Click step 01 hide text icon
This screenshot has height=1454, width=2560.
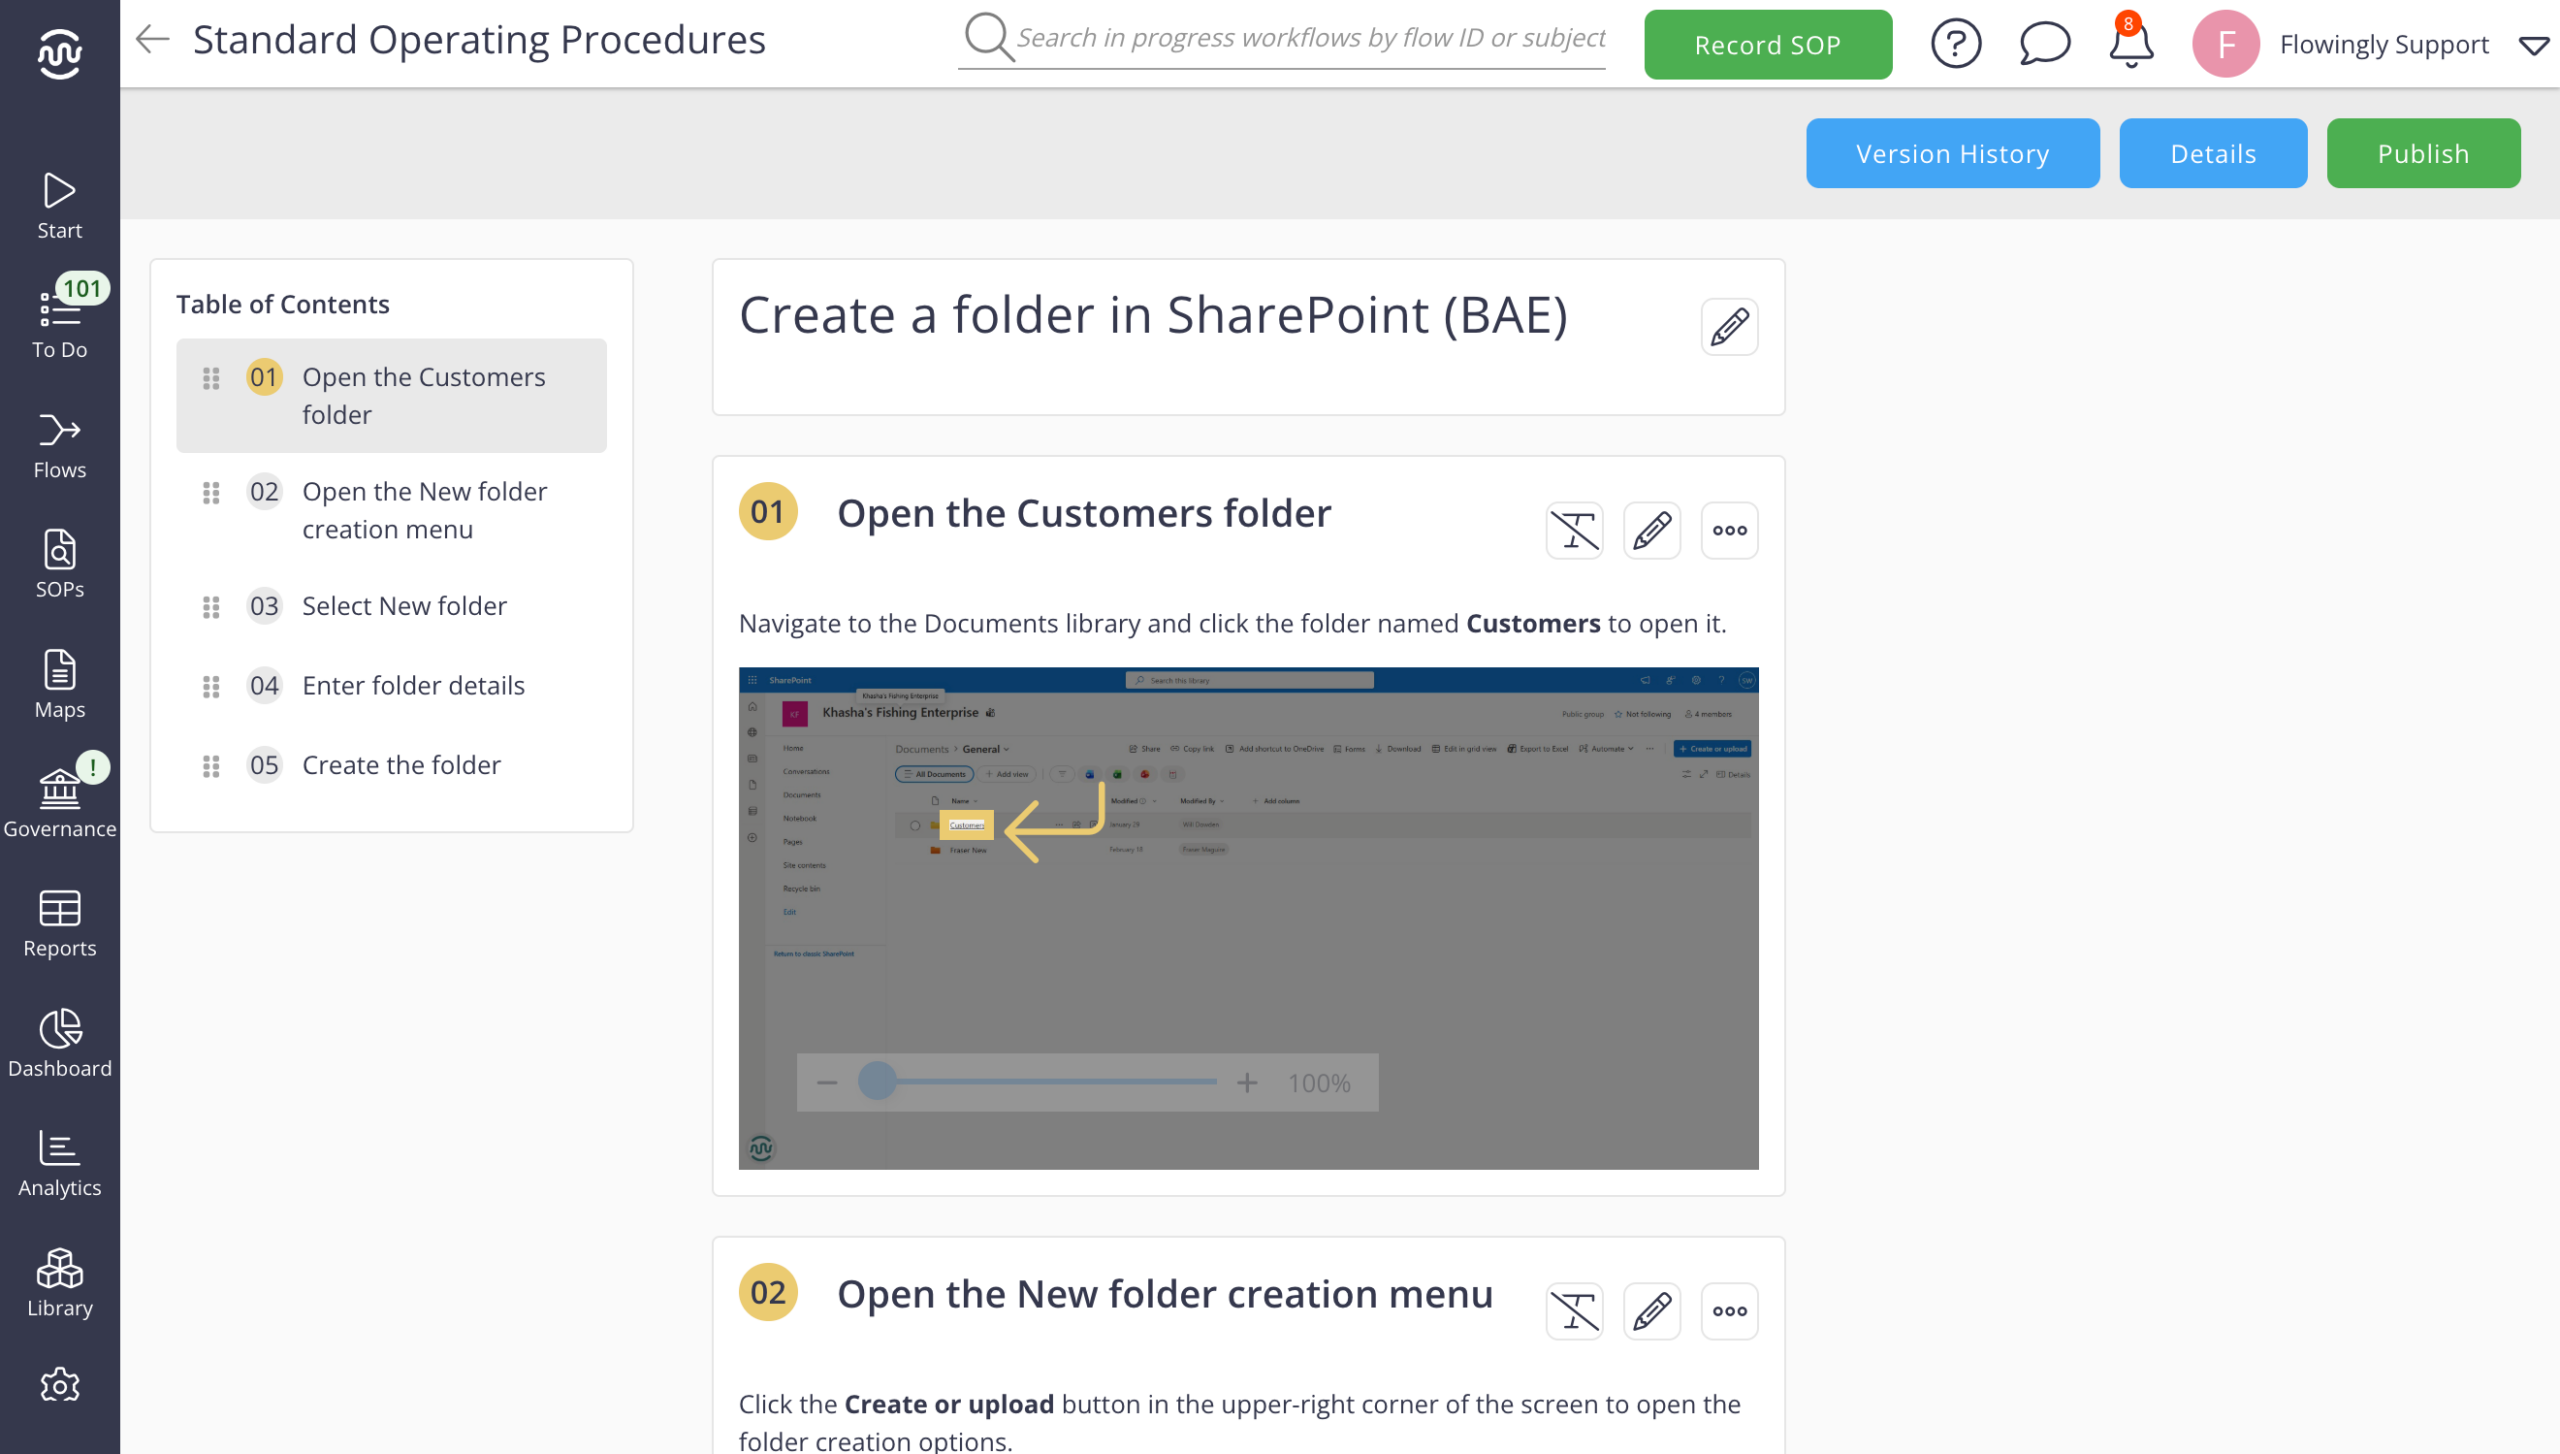[1574, 530]
